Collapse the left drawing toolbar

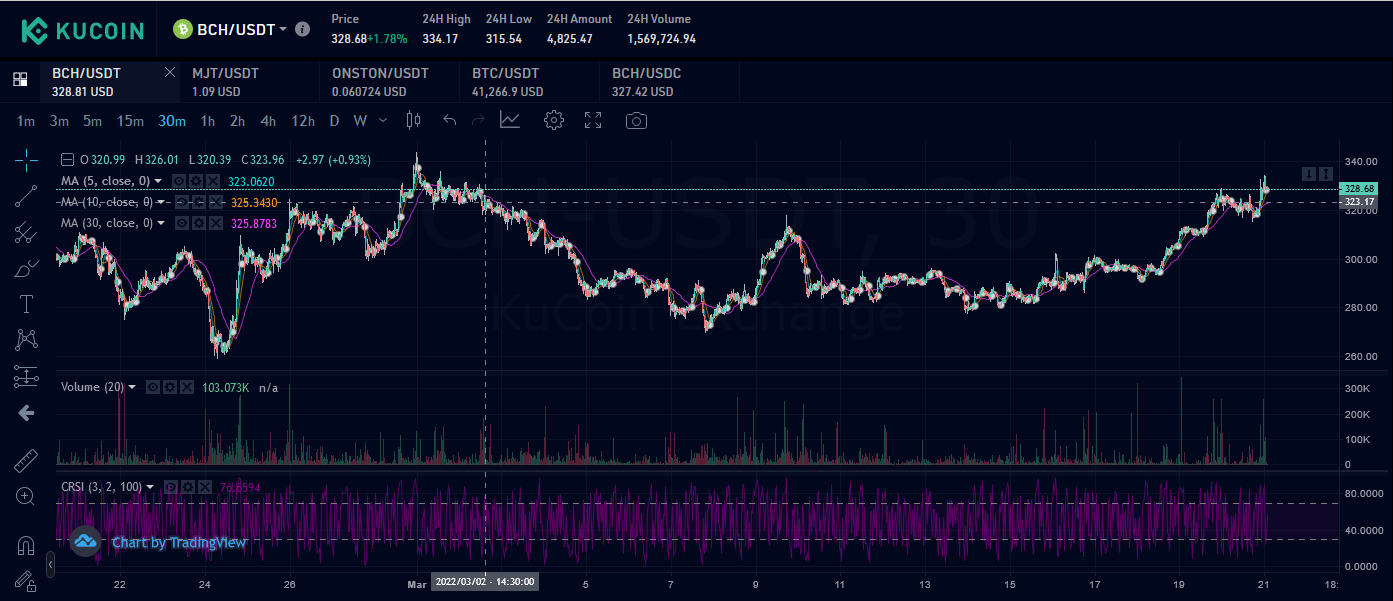pyautogui.click(x=51, y=567)
